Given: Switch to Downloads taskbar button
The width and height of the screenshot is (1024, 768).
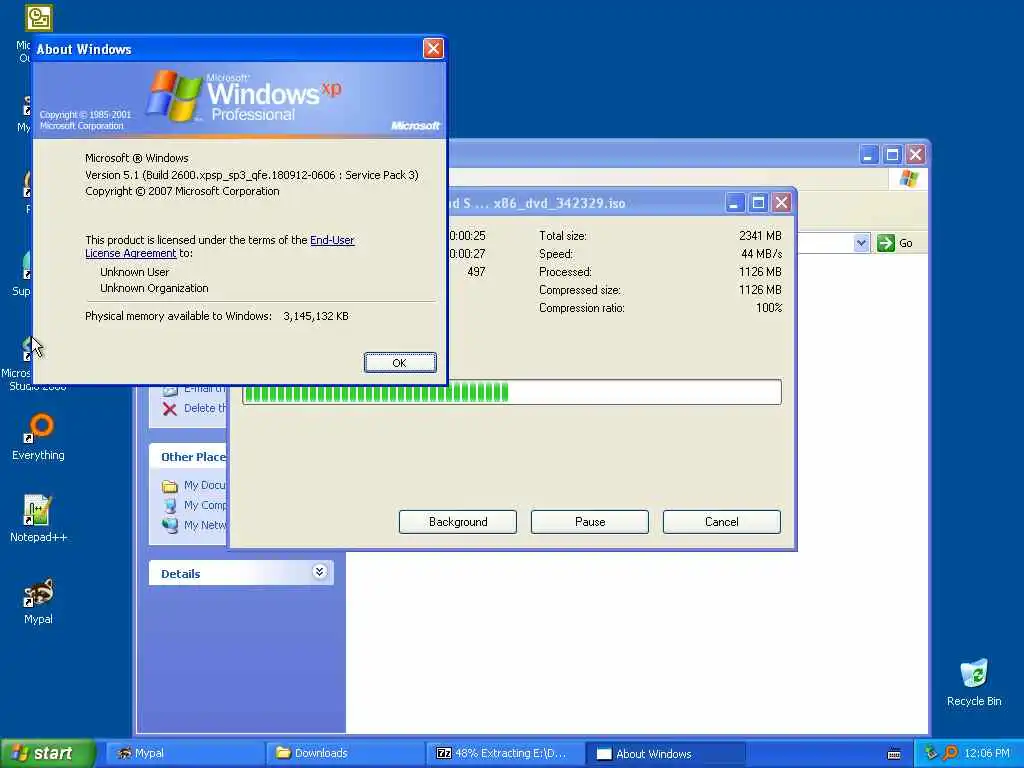Looking at the screenshot, I should (345, 753).
